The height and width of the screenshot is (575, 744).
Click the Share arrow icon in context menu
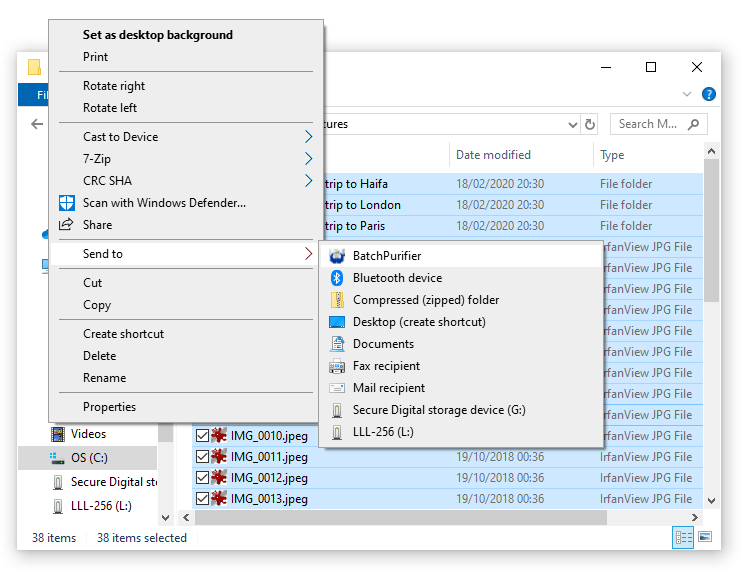pos(66,224)
